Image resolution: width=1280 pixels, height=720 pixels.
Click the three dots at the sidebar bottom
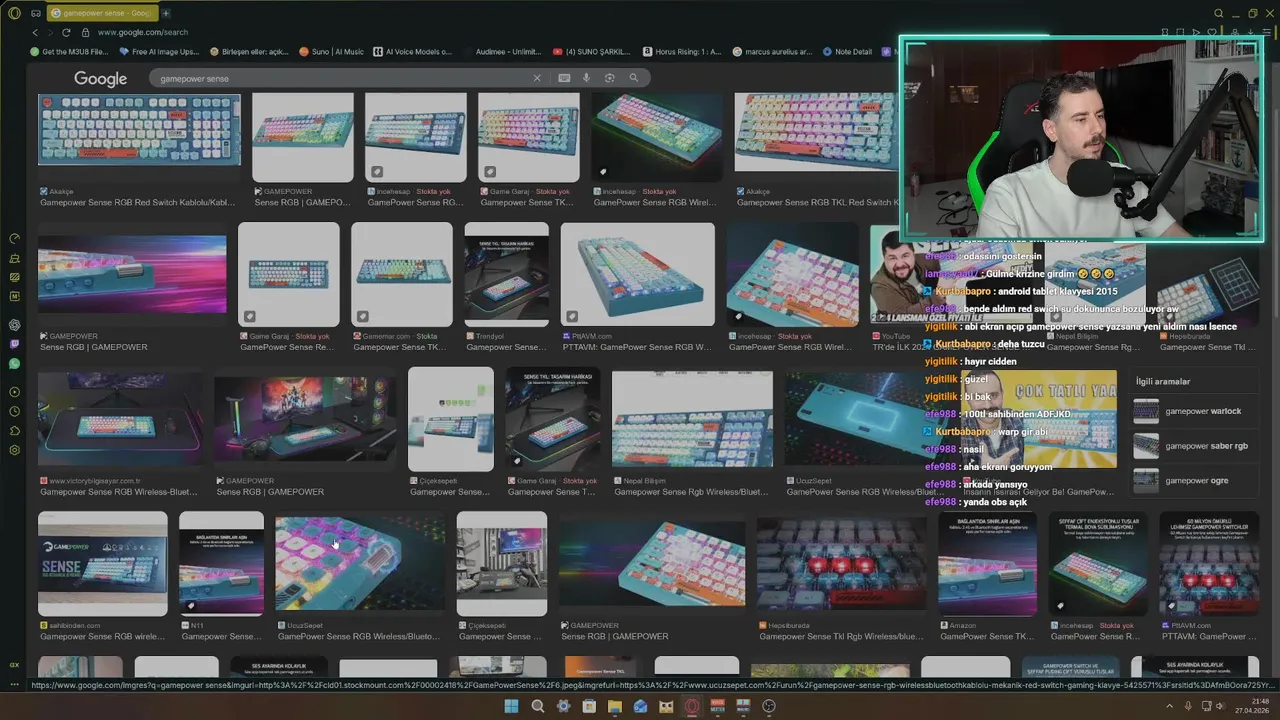click(14, 685)
